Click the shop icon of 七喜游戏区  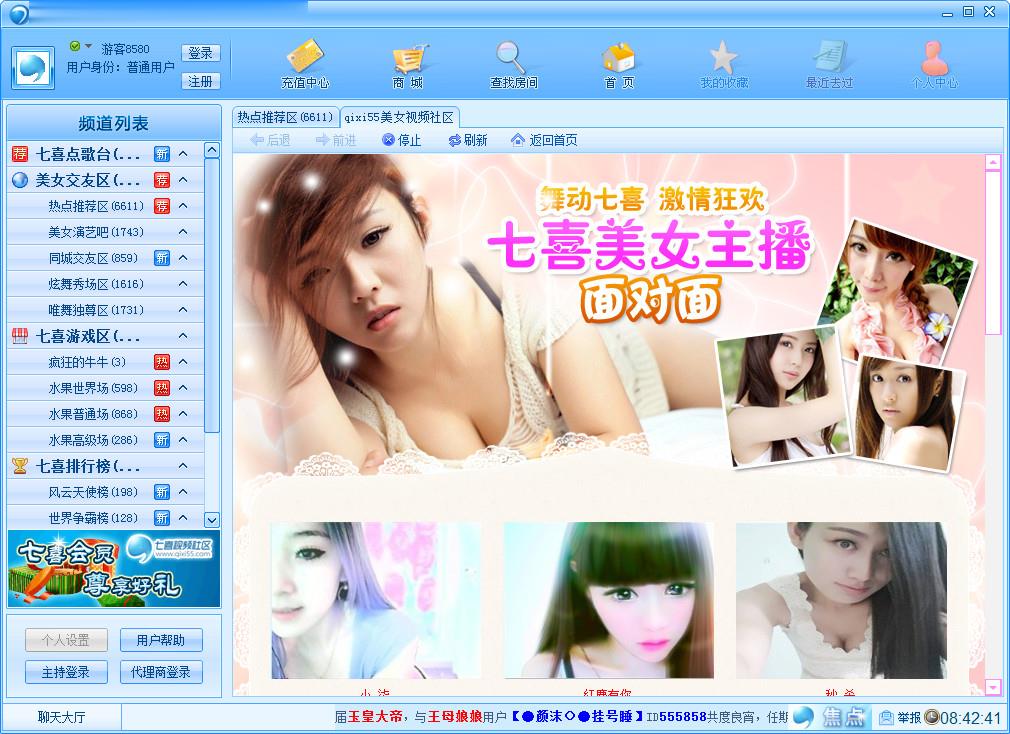tap(20, 335)
